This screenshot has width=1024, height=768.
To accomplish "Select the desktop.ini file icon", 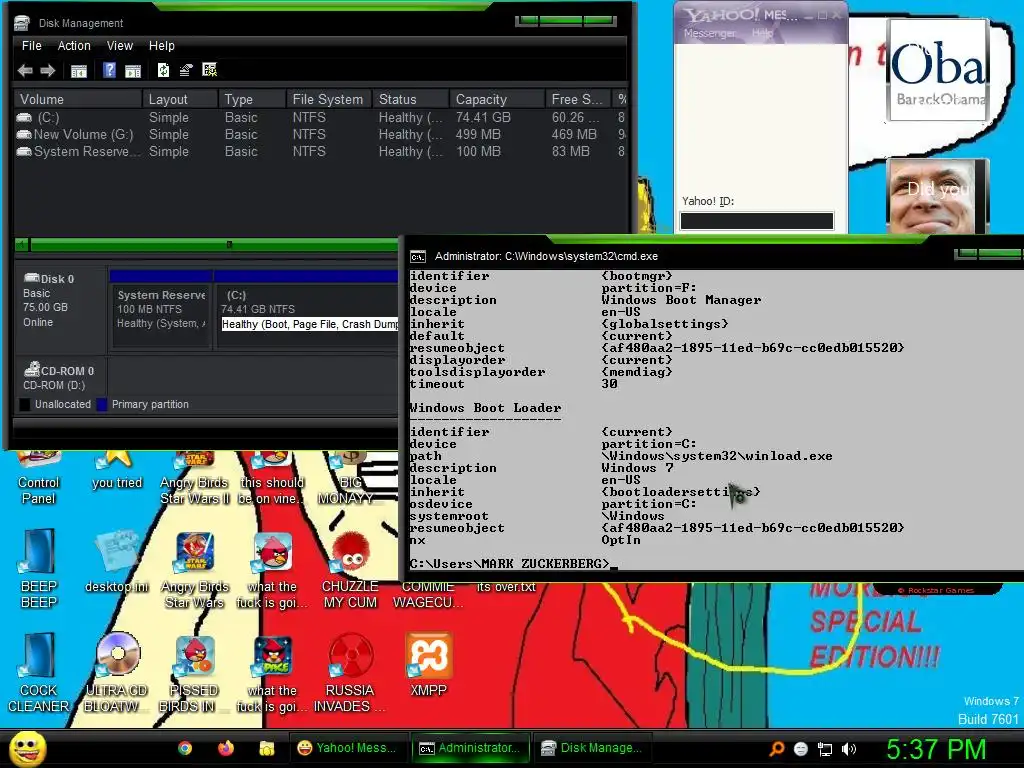I will 116,562.
